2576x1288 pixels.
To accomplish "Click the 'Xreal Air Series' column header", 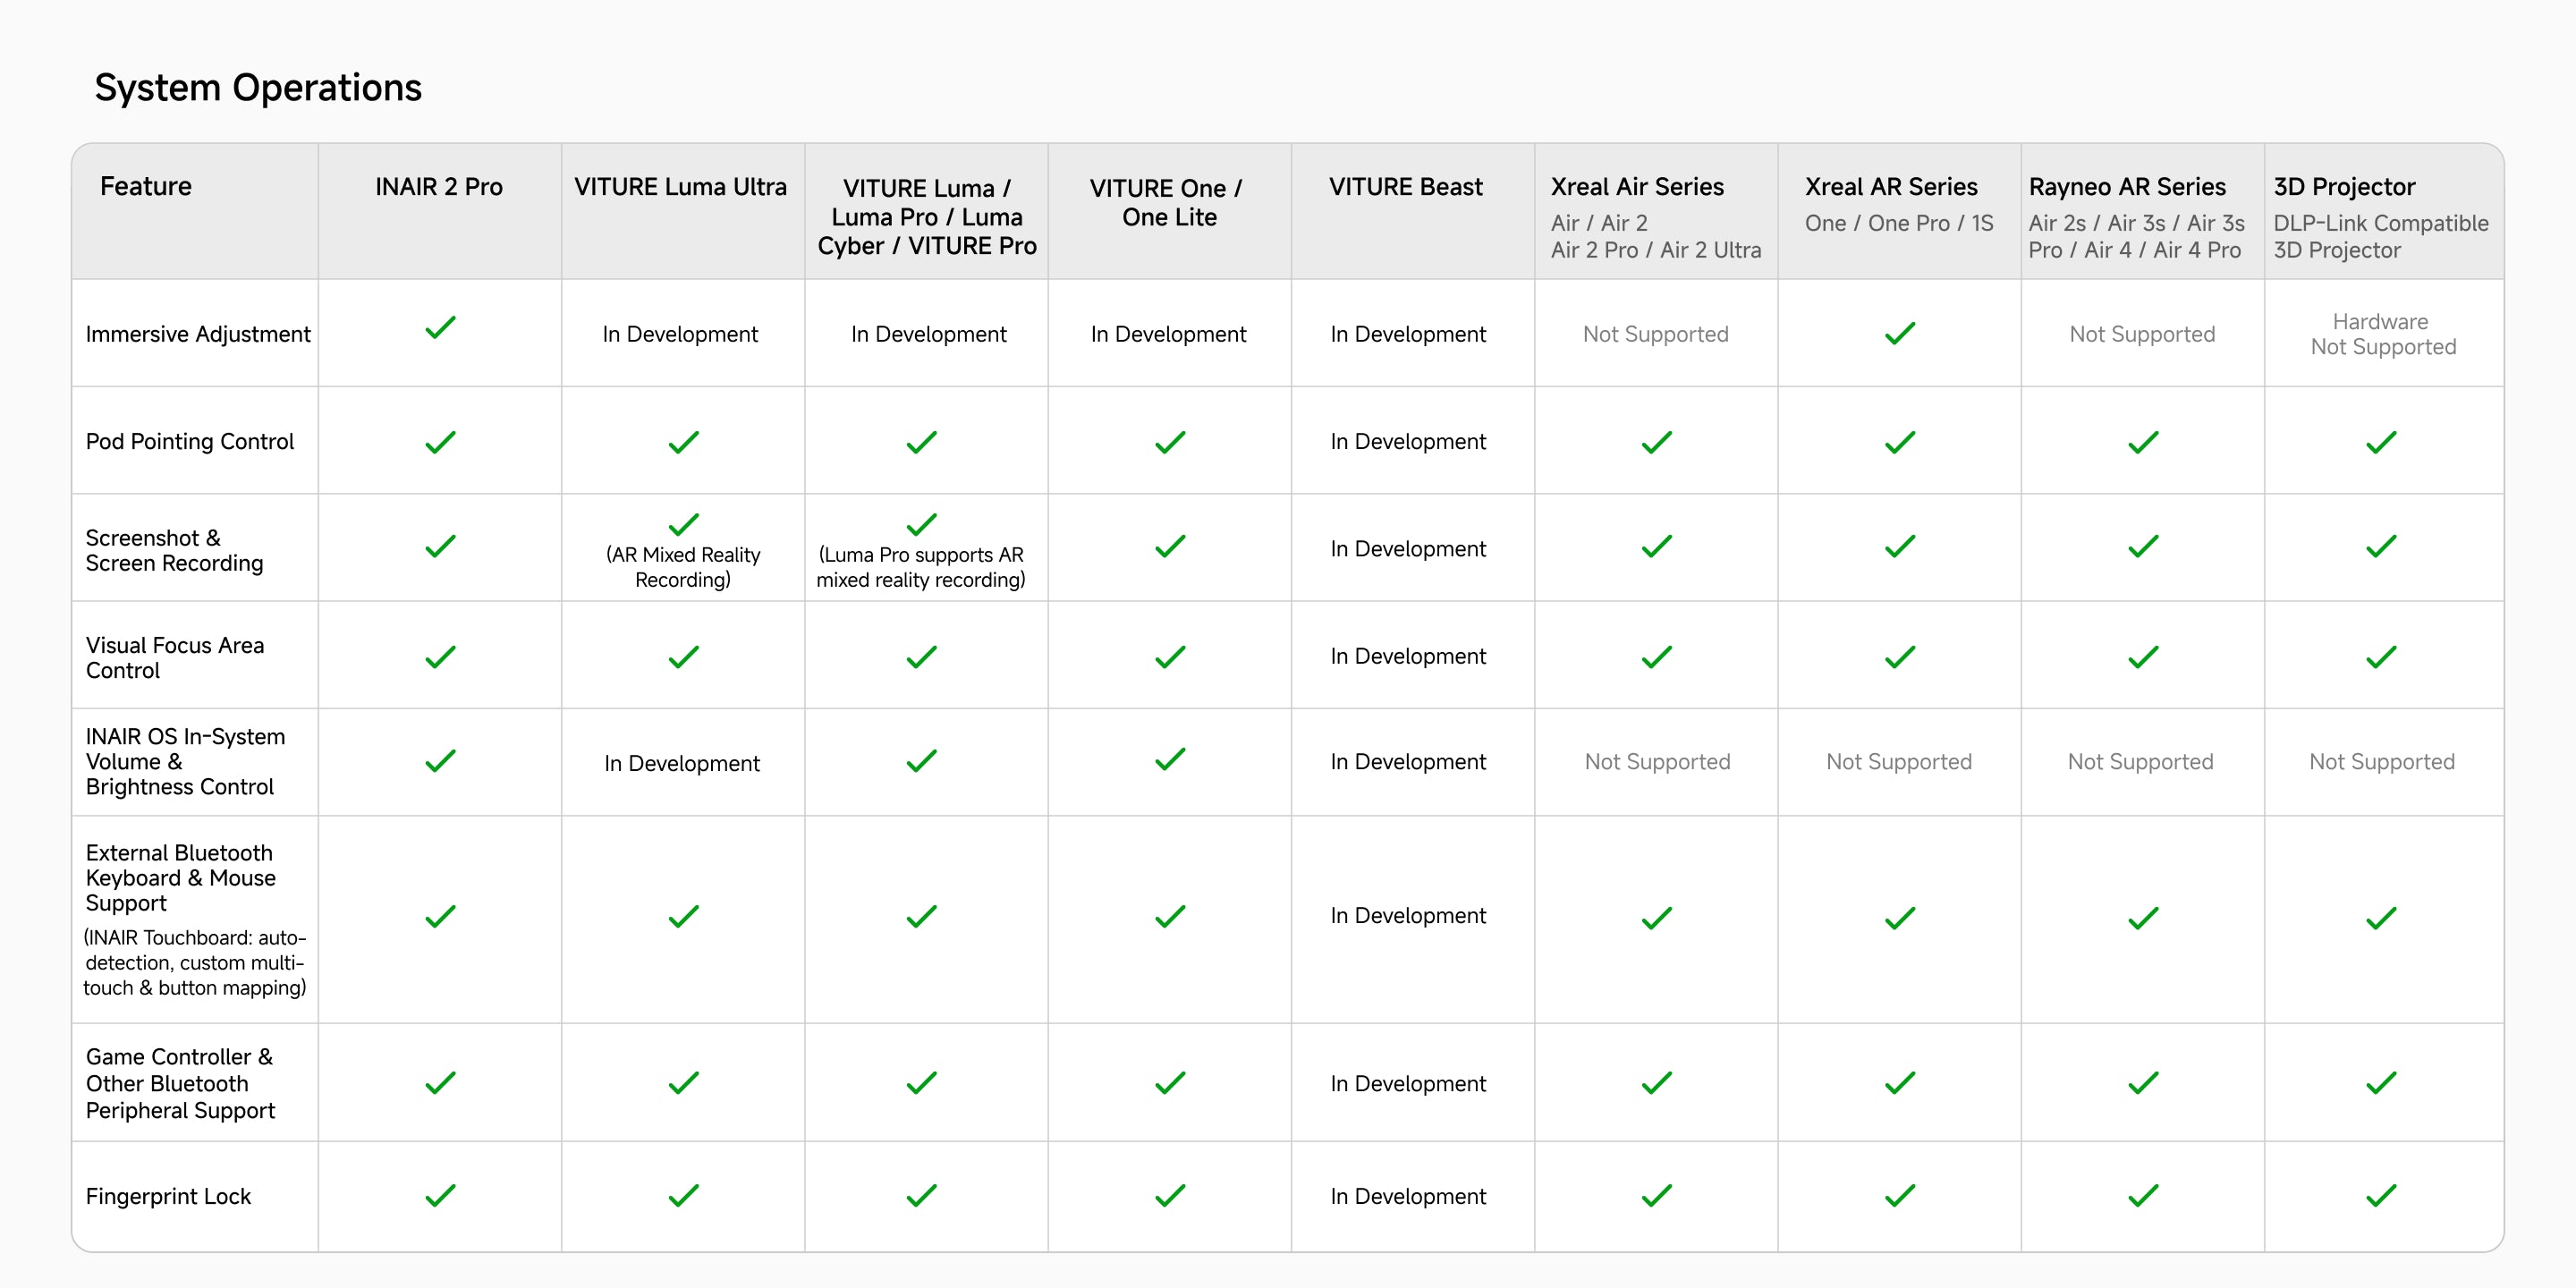I will pyautogui.click(x=1637, y=187).
